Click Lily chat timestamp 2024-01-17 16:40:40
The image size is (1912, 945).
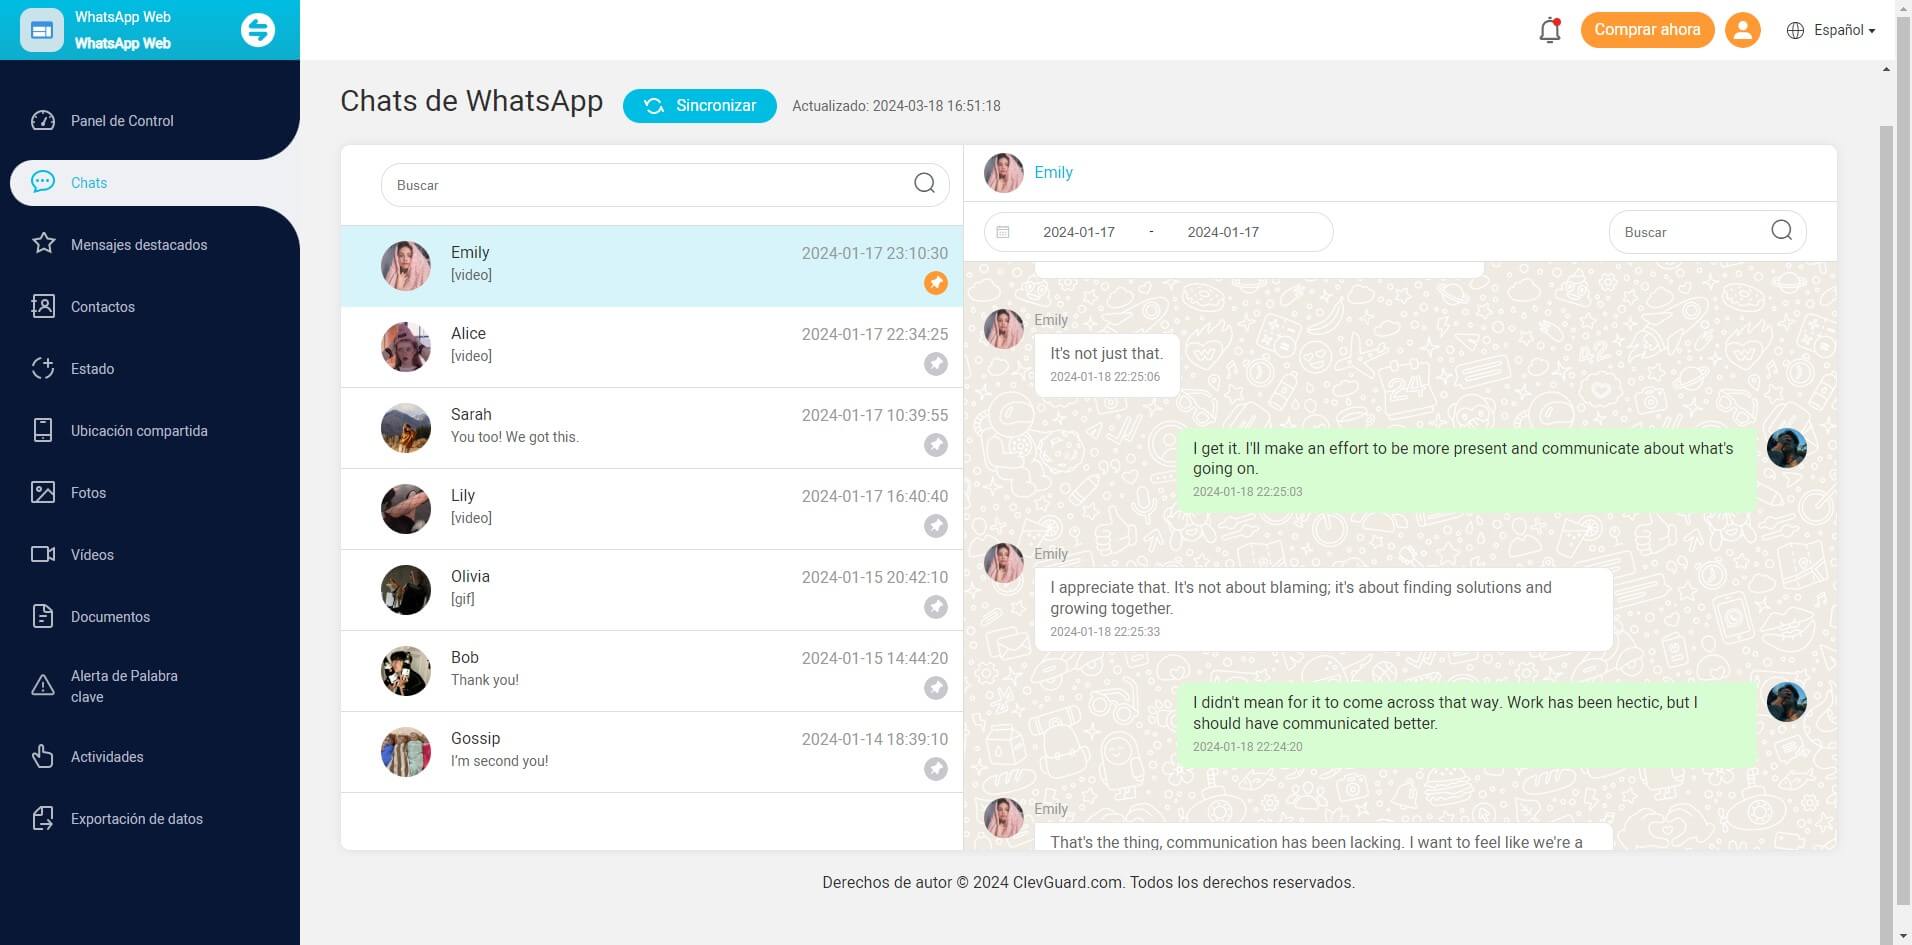(x=875, y=496)
